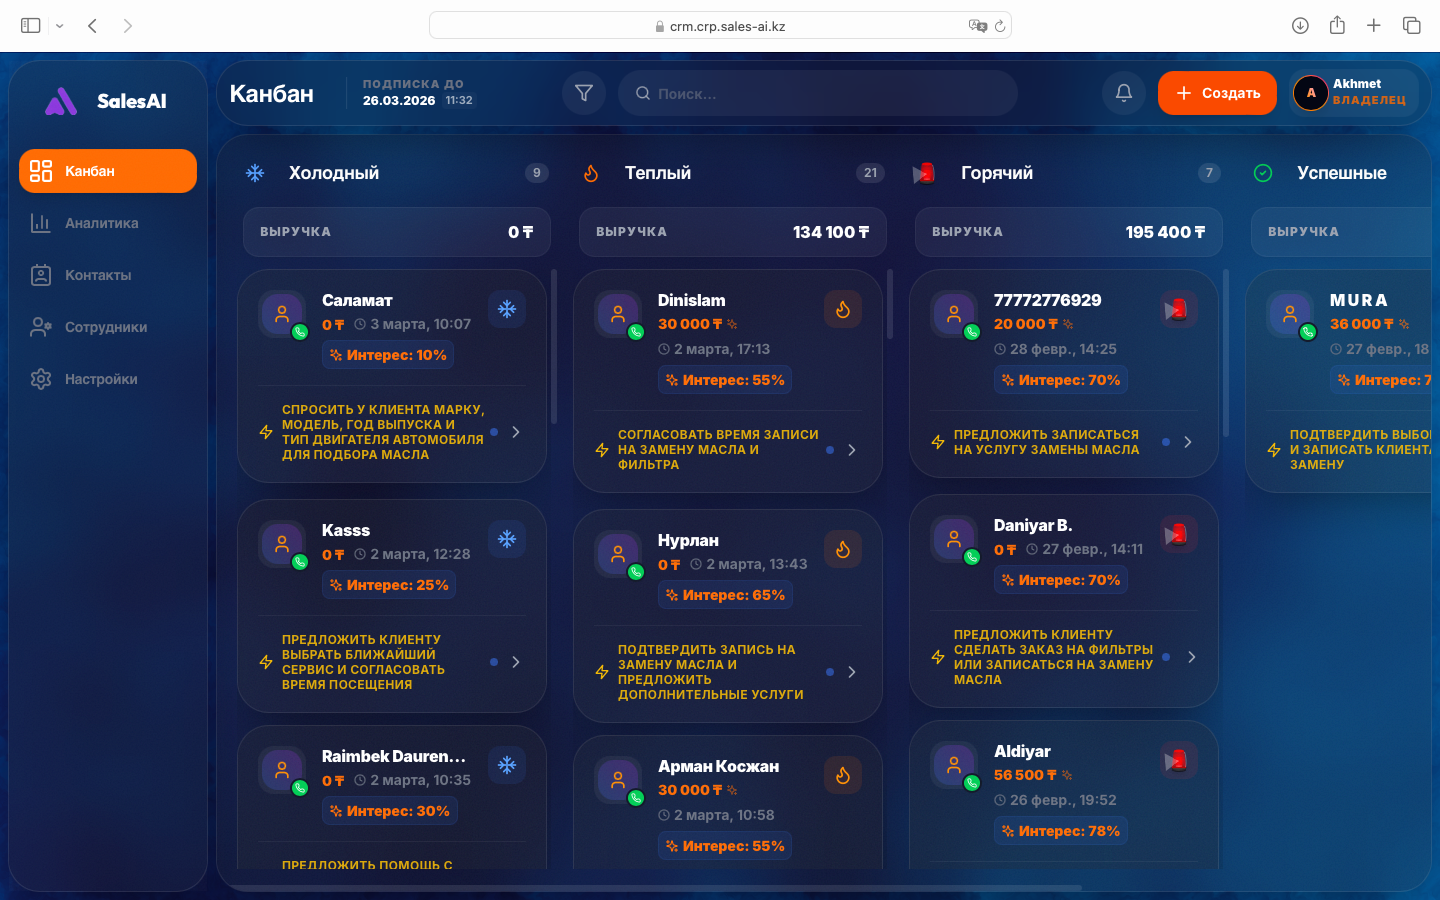Click snowflake status icon on Саламат card
Viewport: 1440px width, 900px height.
pyautogui.click(x=507, y=309)
